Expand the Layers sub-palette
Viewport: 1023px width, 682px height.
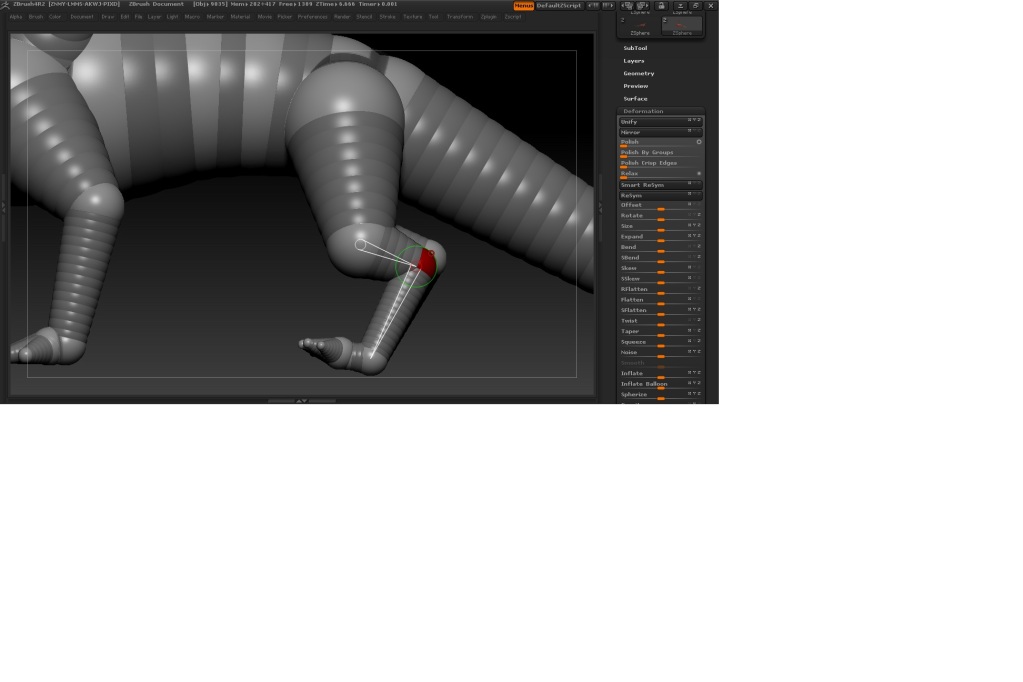634,61
